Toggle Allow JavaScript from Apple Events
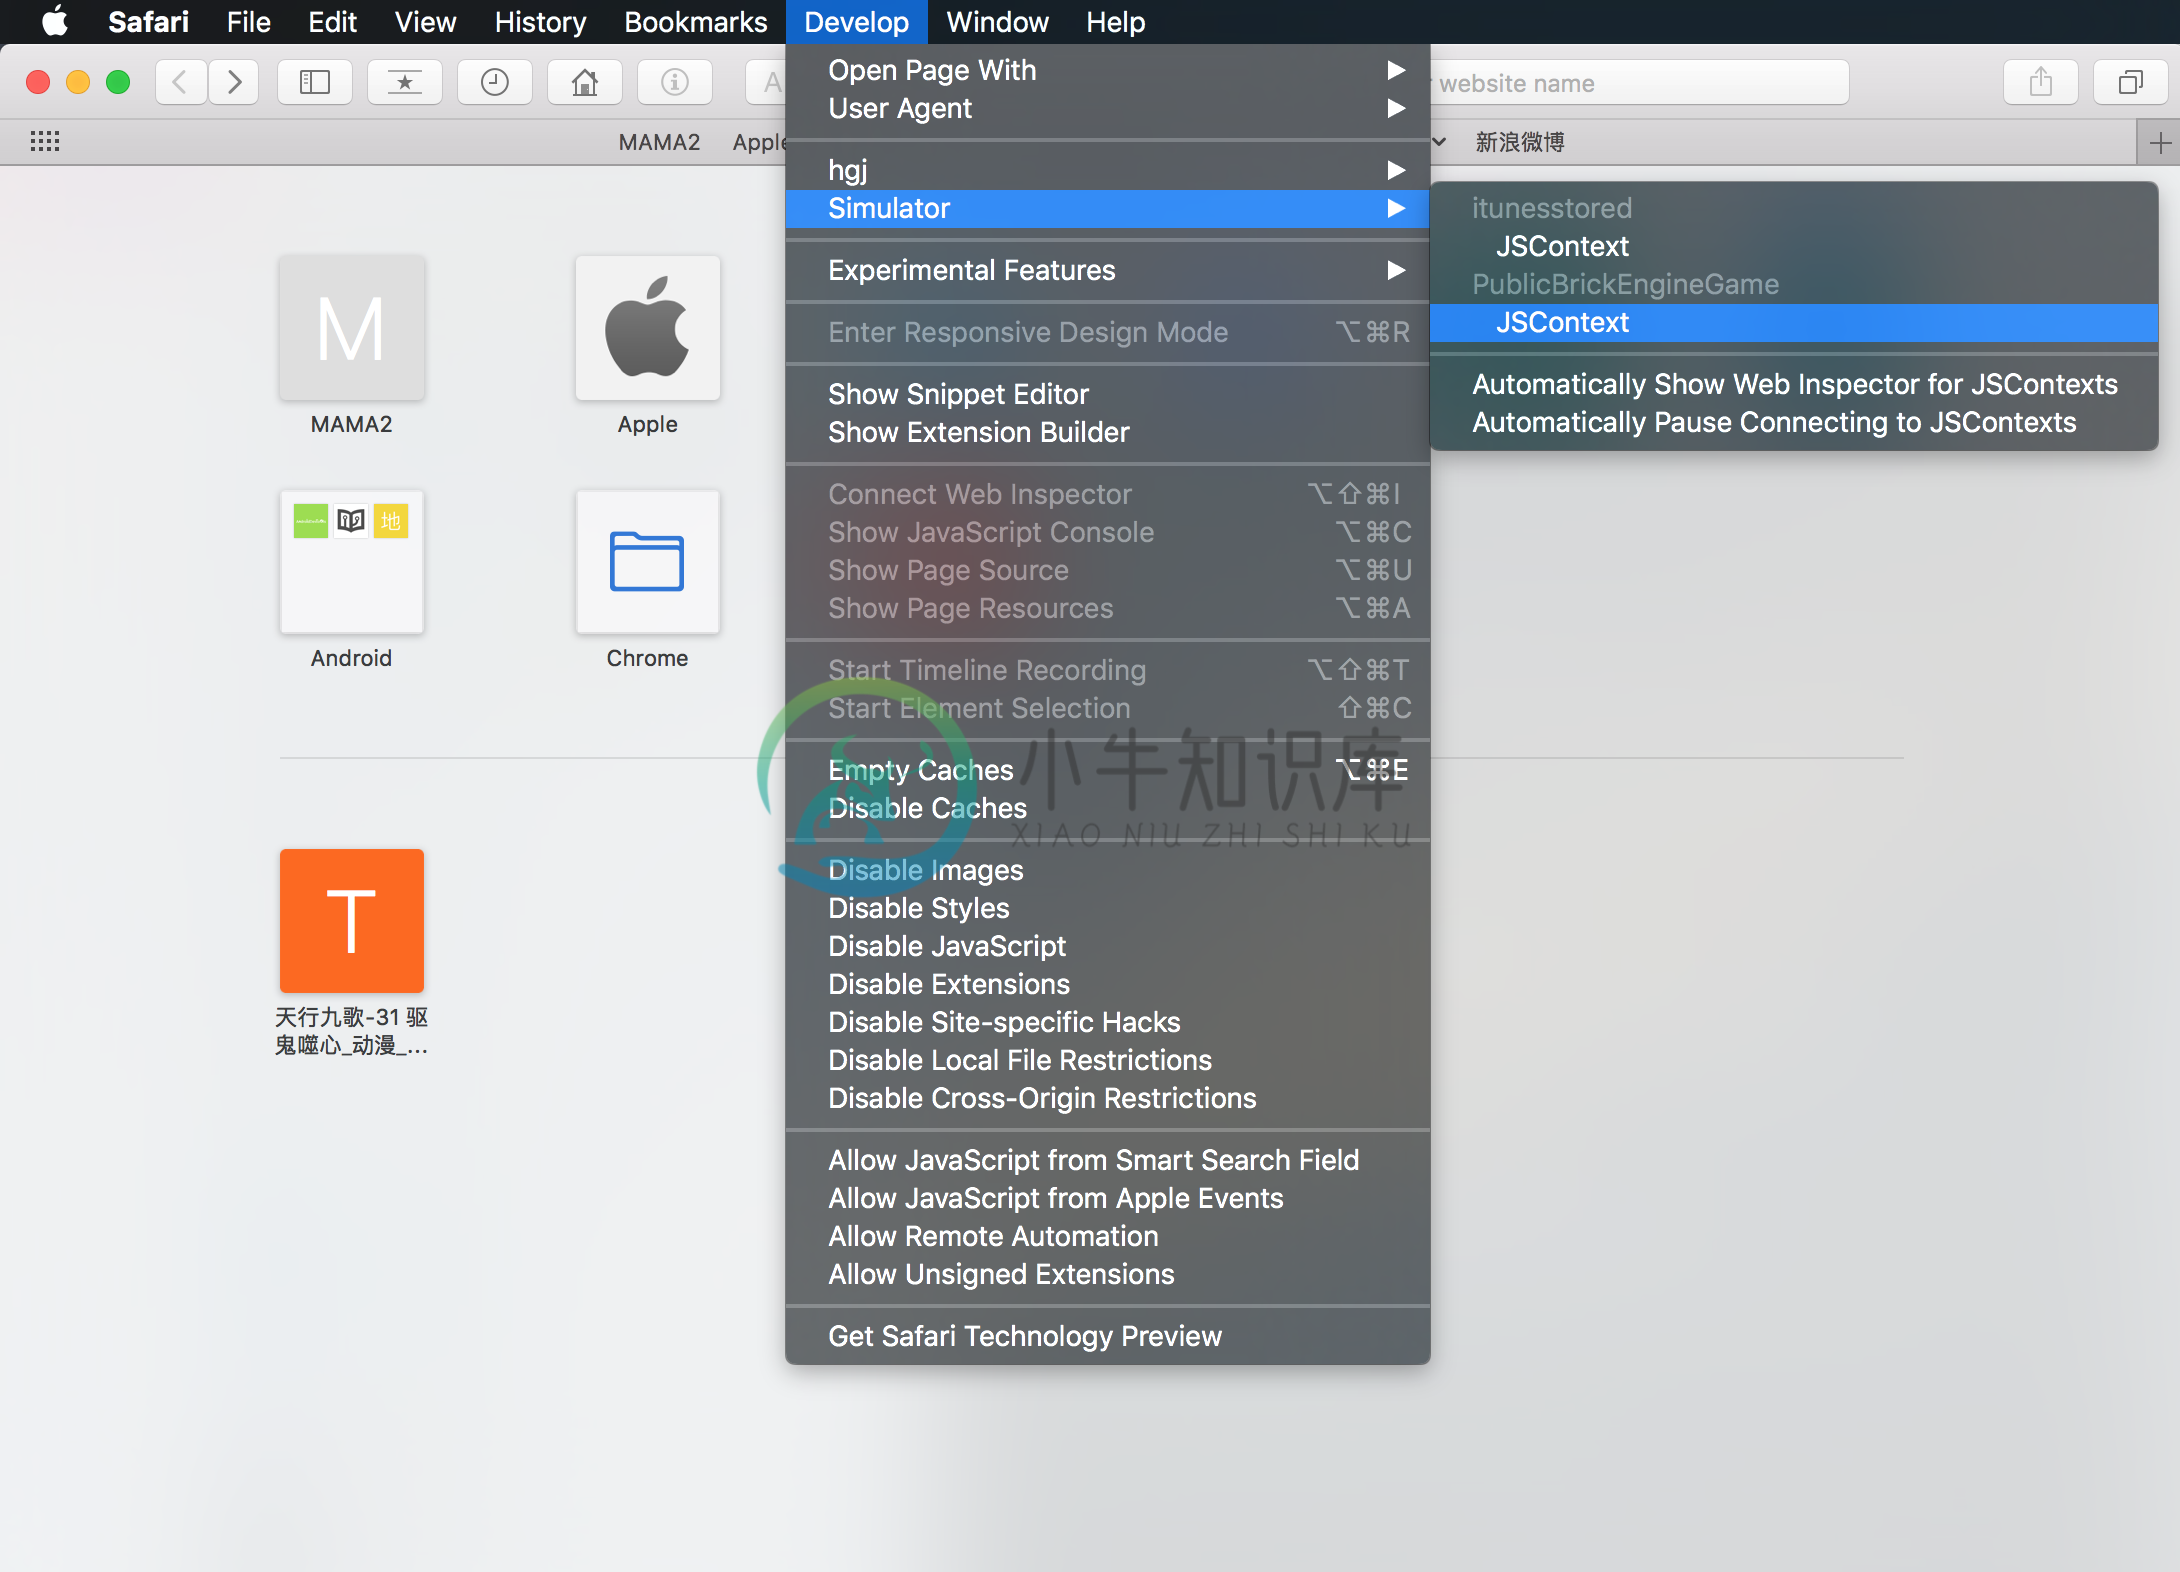The height and width of the screenshot is (1572, 2180). [1108, 1198]
